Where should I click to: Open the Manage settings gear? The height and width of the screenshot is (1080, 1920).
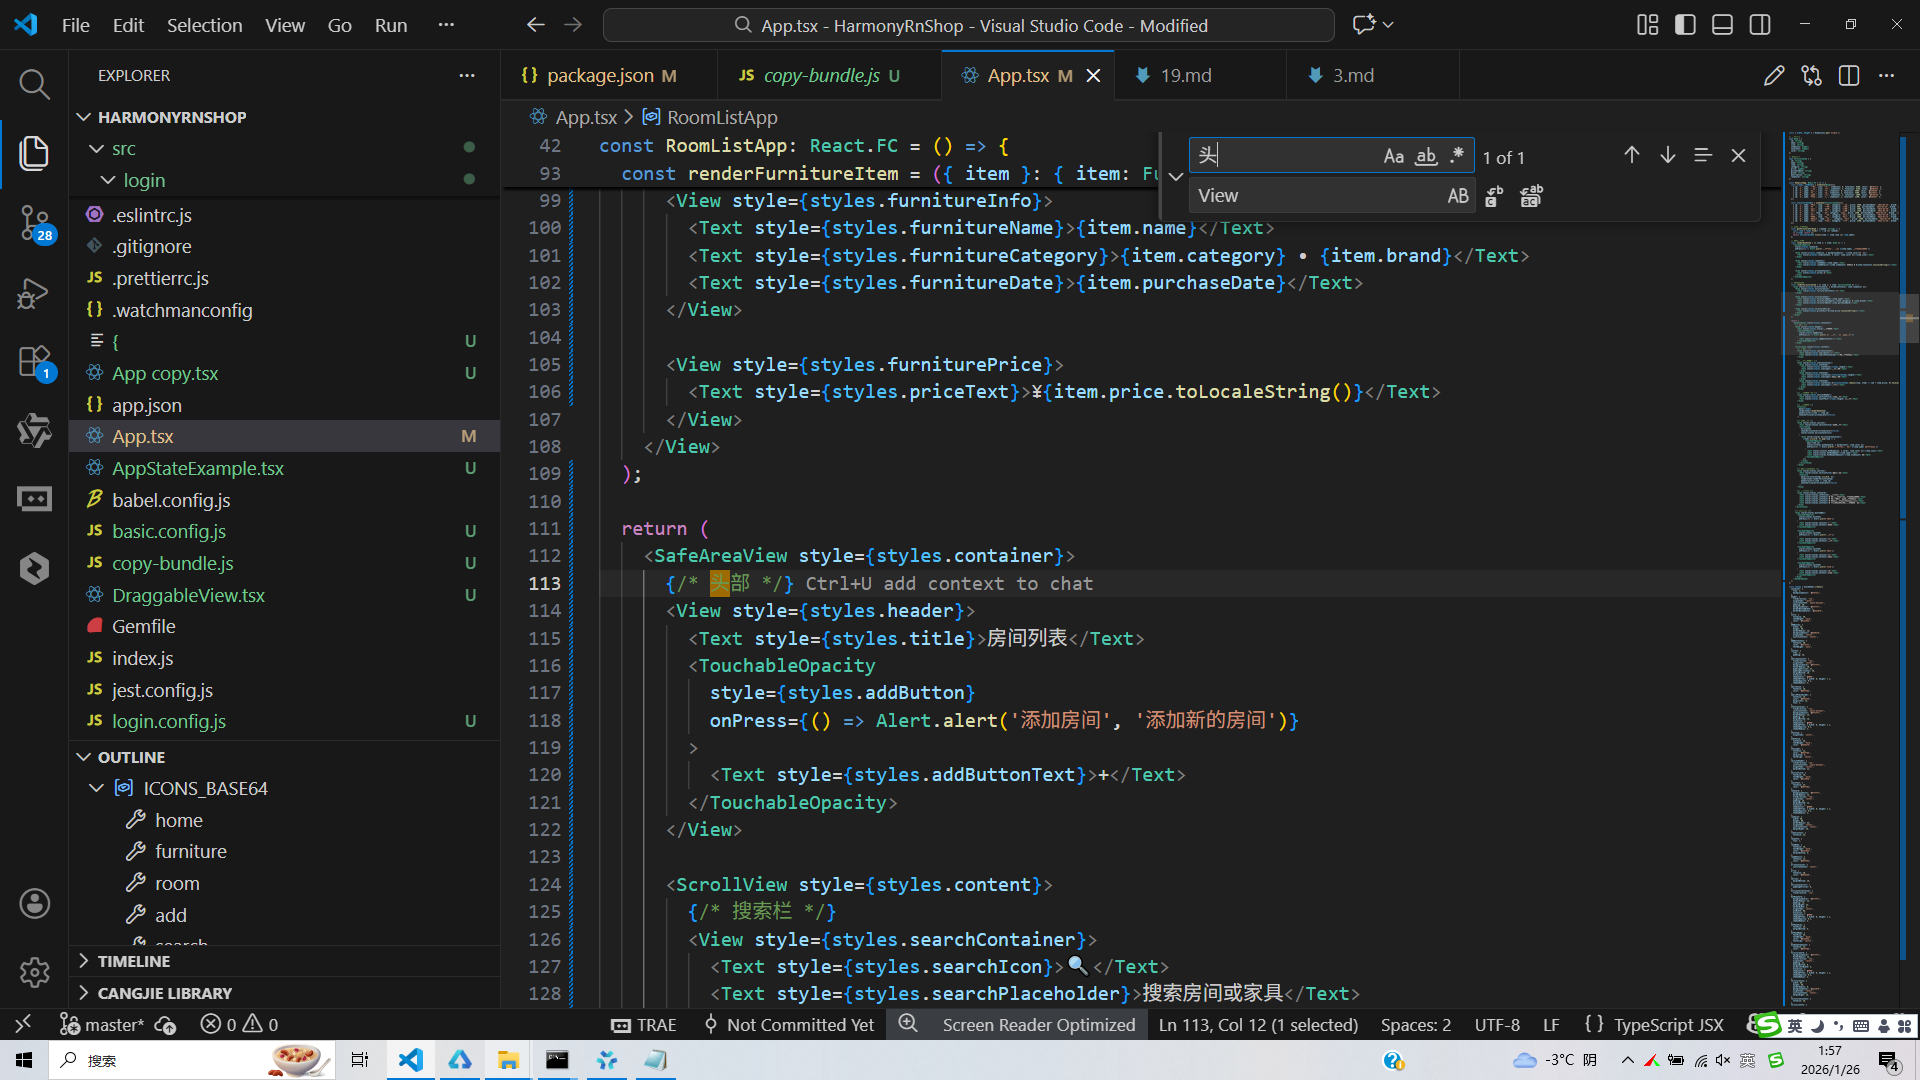(x=34, y=972)
